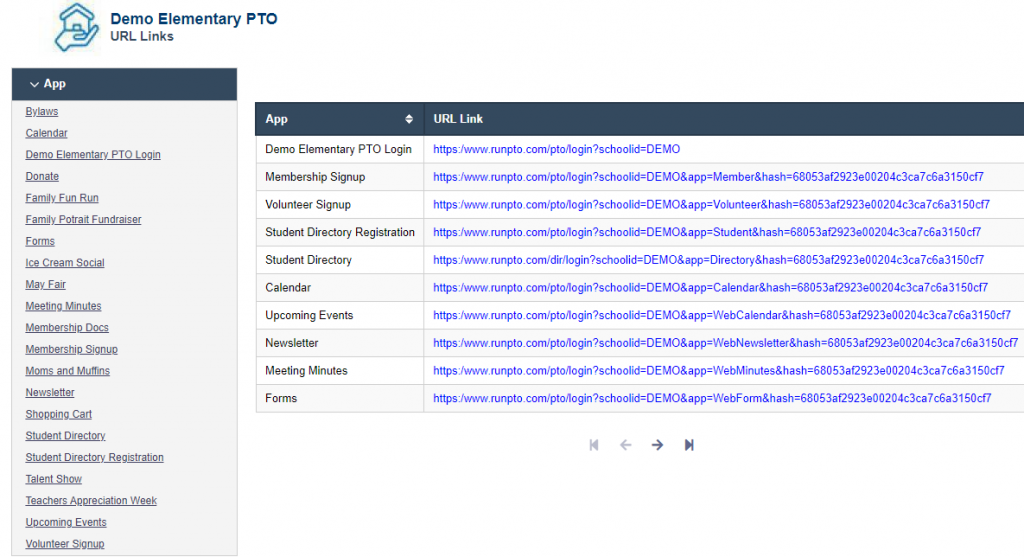Viewport: 1024px width, 557px height.
Task: Click the Demo Elementary PTO house logo
Action: (x=76, y=27)
